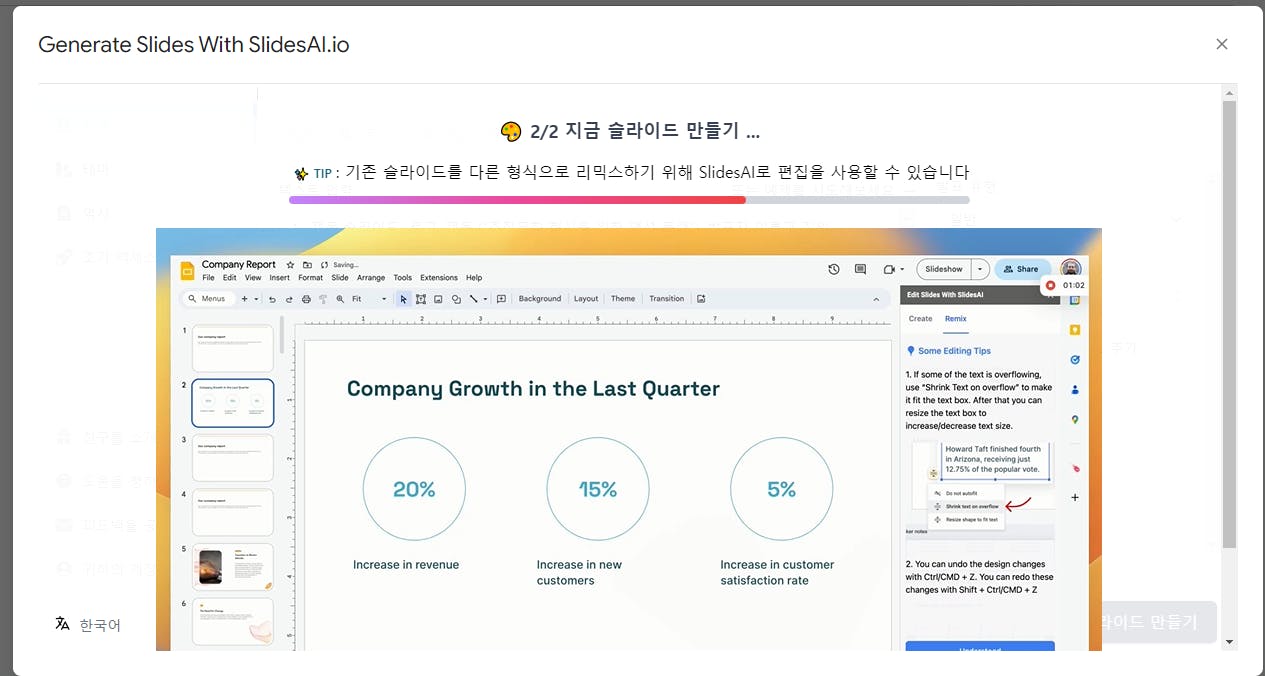Select slide 3 thumbnail in the filmstrip
Image resolution: width=1265 pixels, height=676 pixels.
(x=232, y=458)
